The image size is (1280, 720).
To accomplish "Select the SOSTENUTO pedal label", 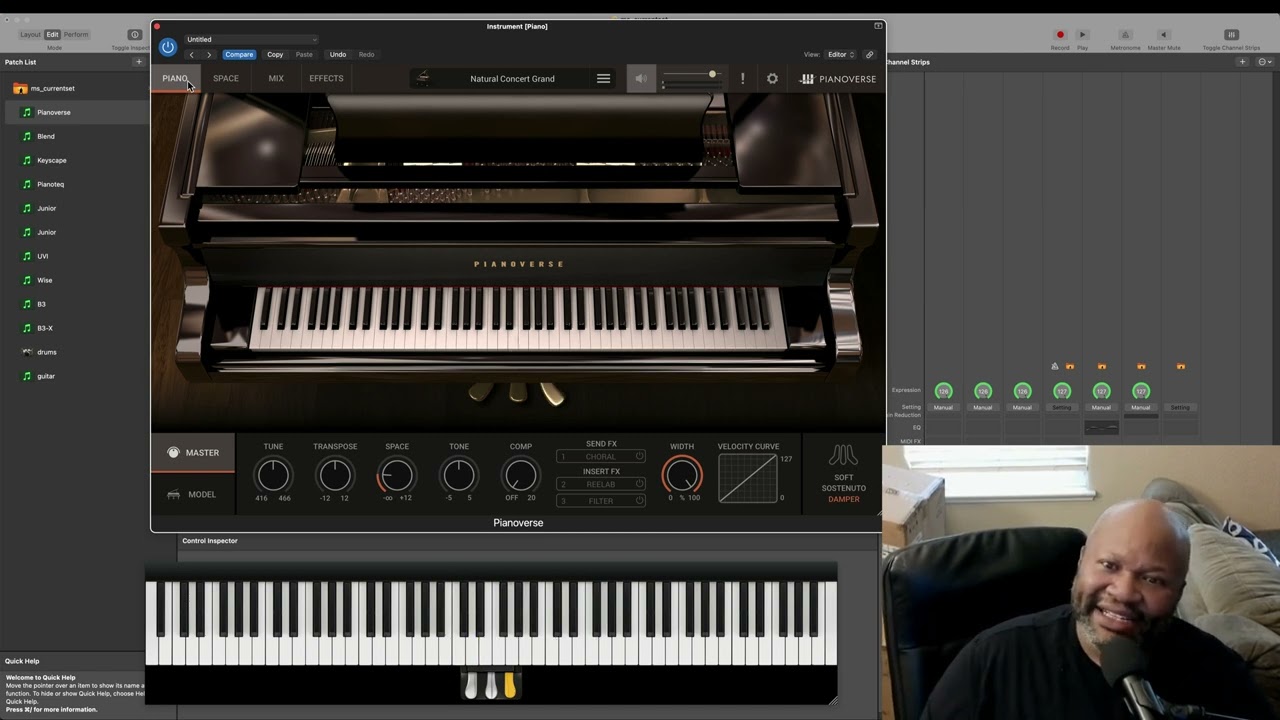I will click(x=843, y=488).
